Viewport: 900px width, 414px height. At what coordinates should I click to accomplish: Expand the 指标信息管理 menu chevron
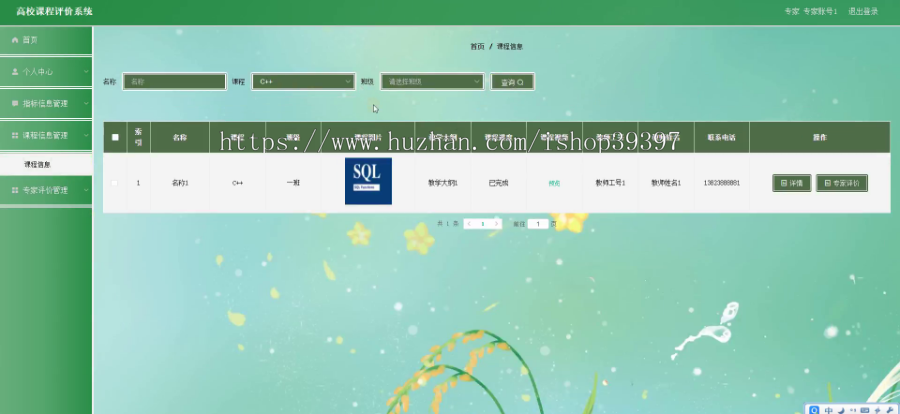[86, 103]
